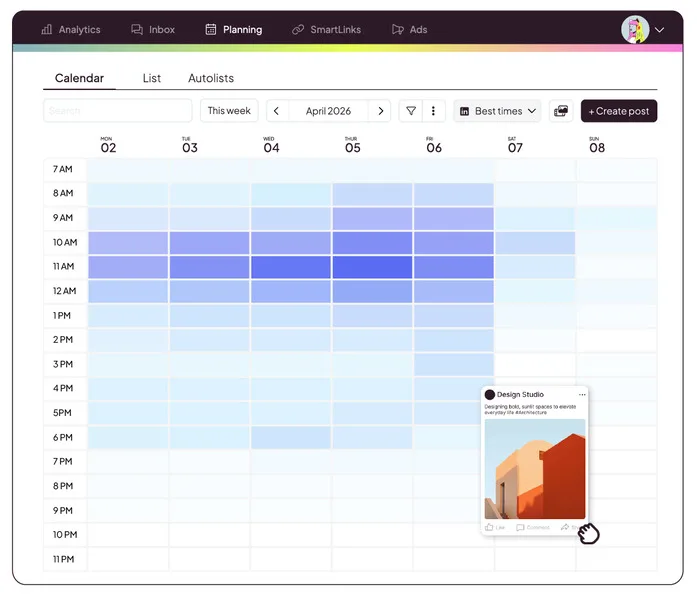This screenshot has height=596, width=697.
Task: Open the three-dot more options menu
Action: click(x=433, y=111)
